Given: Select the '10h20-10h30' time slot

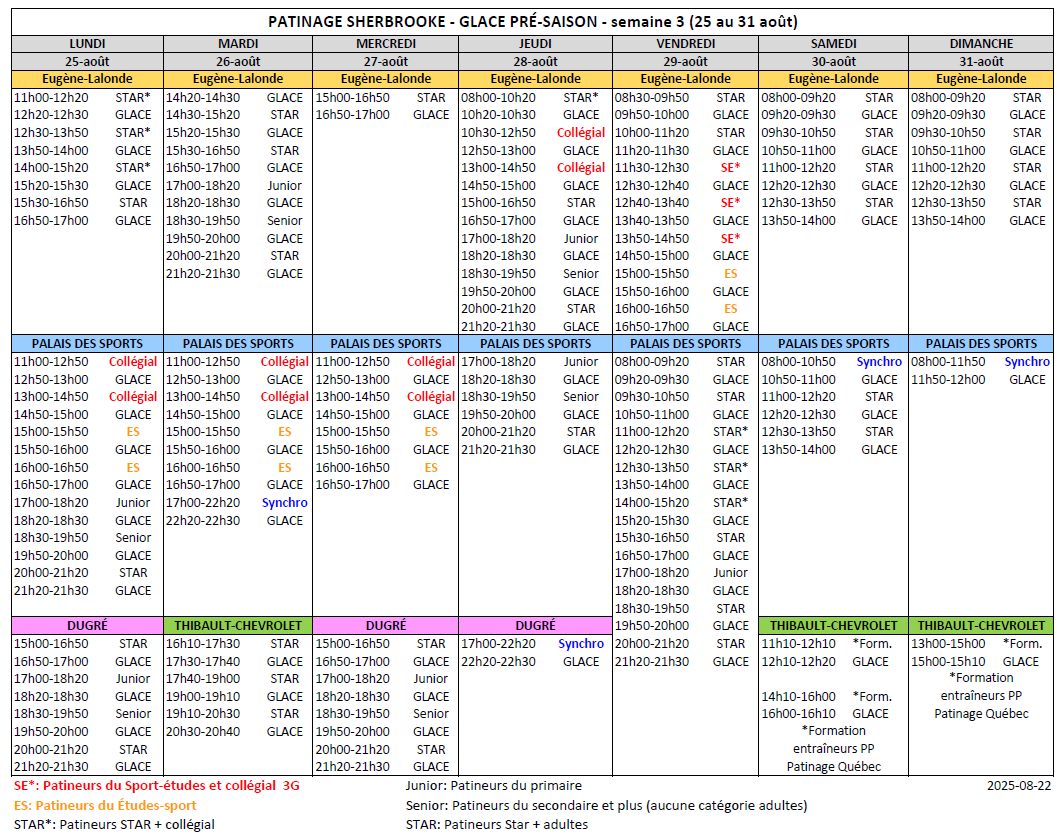Looking at the screenshot, I should 499,115.
